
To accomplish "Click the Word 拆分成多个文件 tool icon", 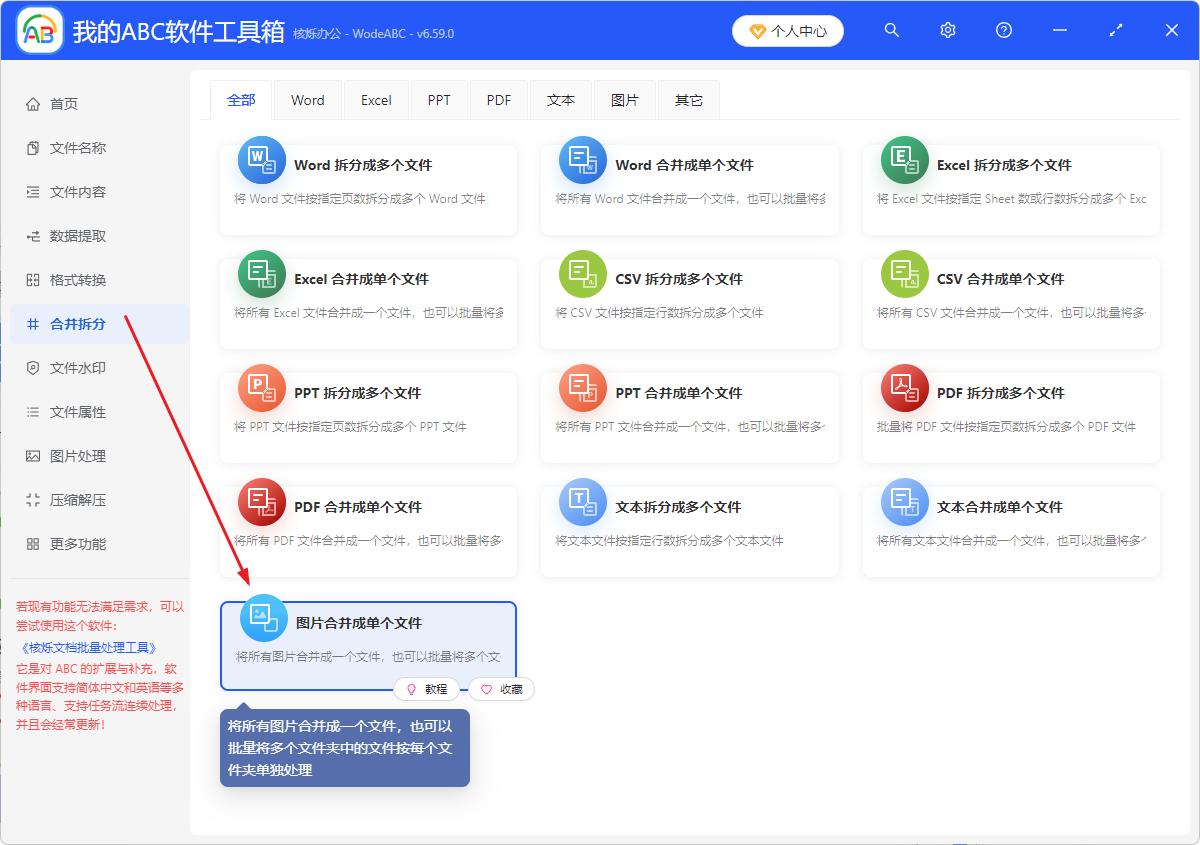I will 261,159.
